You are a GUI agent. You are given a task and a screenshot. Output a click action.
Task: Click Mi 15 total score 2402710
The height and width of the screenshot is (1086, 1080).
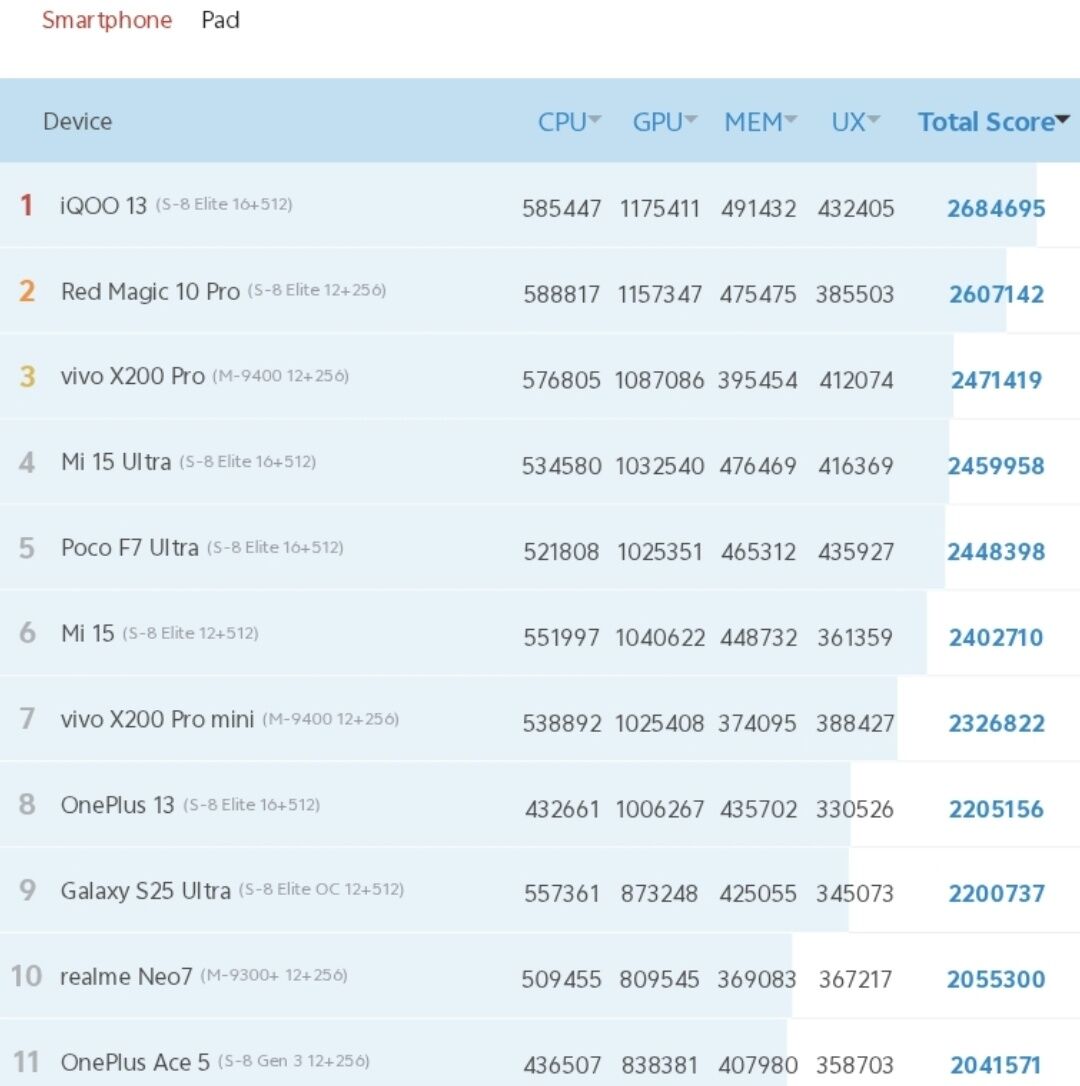(x=996, y=637)
